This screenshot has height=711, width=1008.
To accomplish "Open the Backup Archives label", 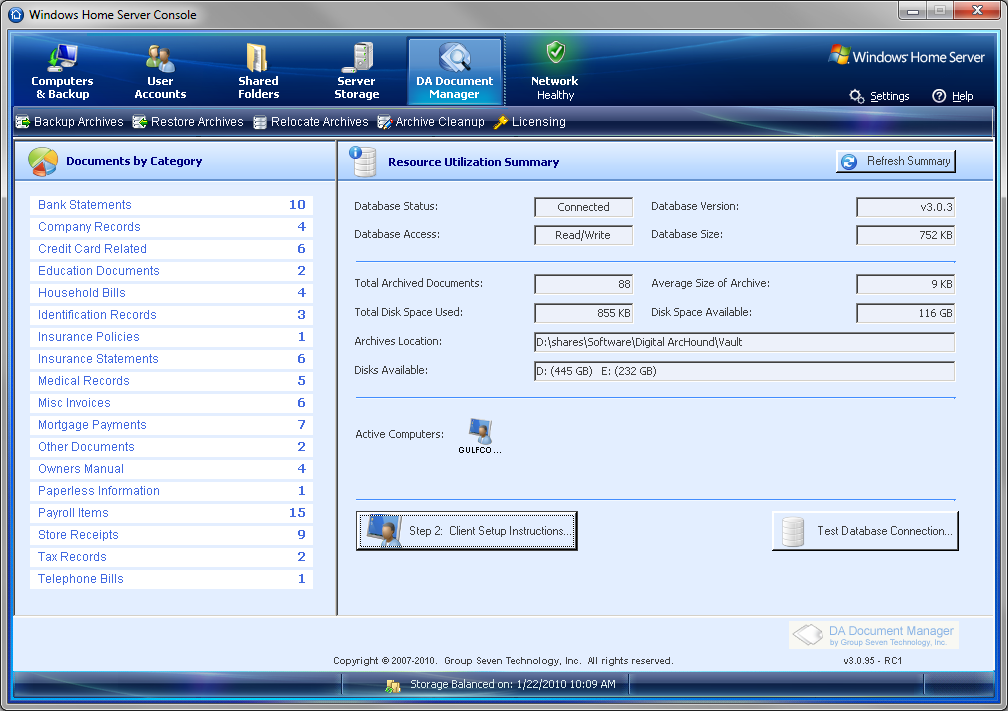I will click(78, 122).
